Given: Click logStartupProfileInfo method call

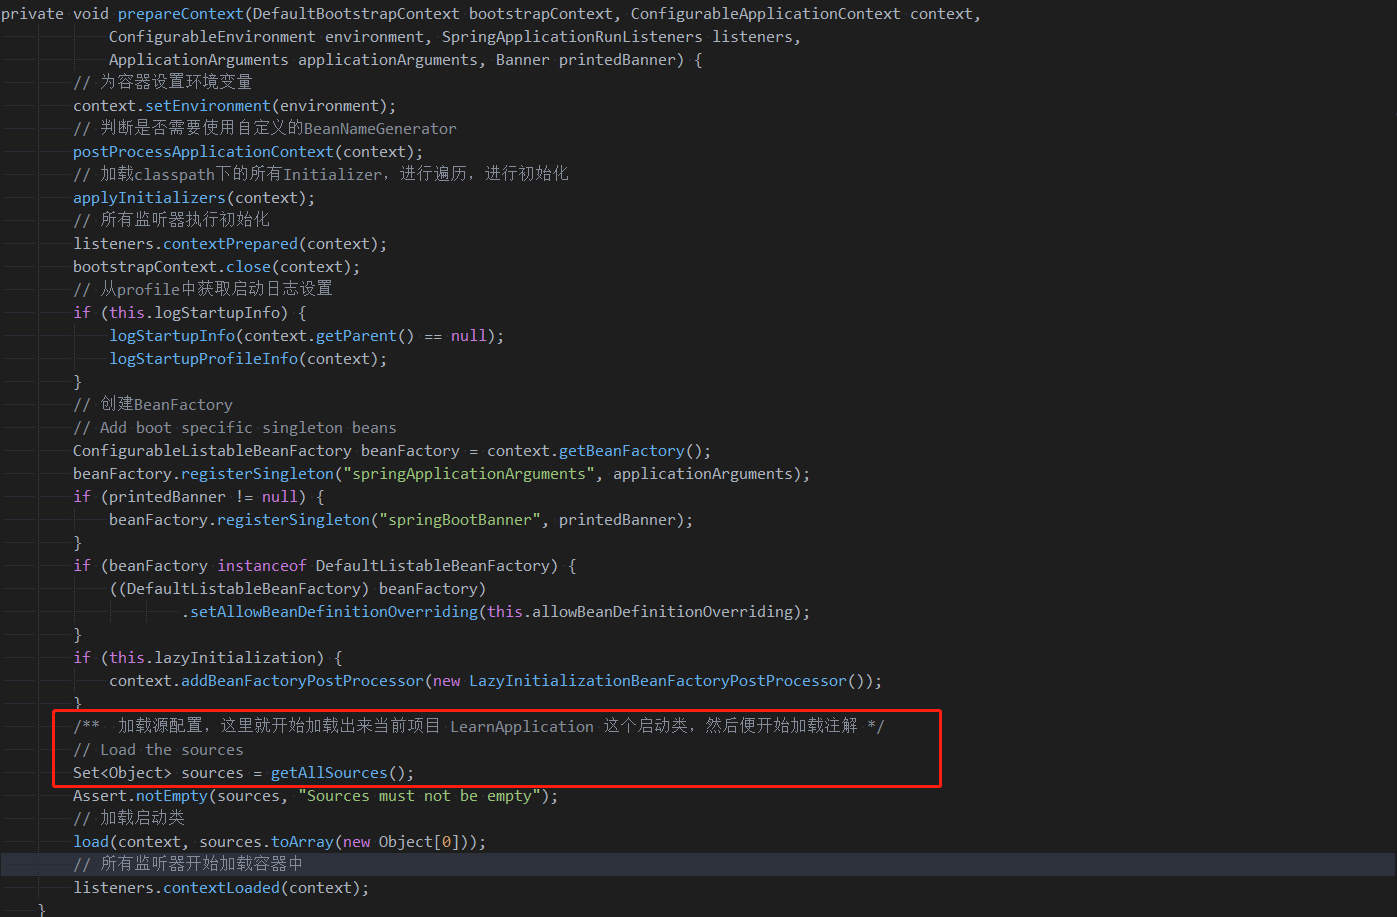Looking at the screenshot, I should click(203, 359).
